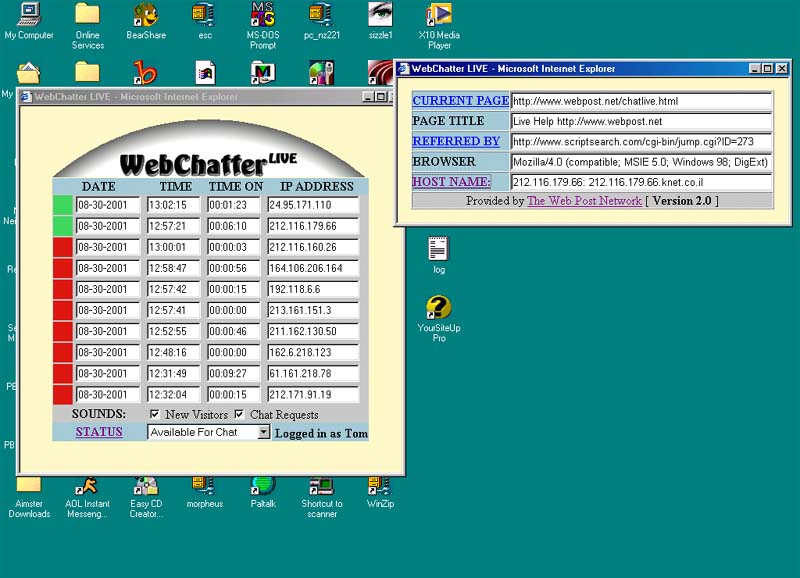Open the My Computer desktop icon

point(29,20)
